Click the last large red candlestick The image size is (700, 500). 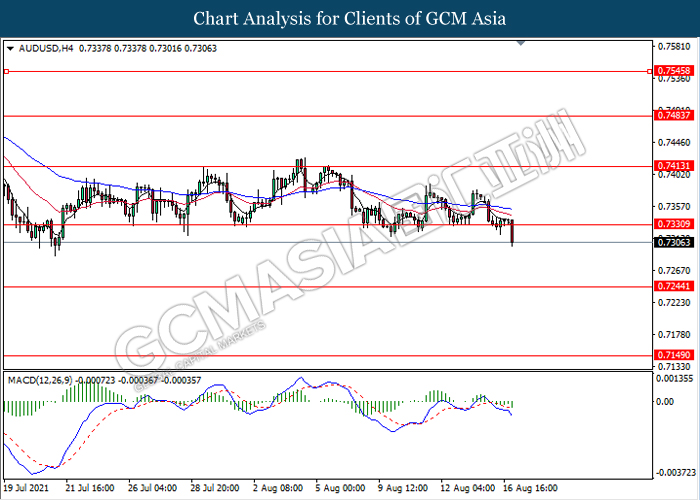(x=513, y=234)
